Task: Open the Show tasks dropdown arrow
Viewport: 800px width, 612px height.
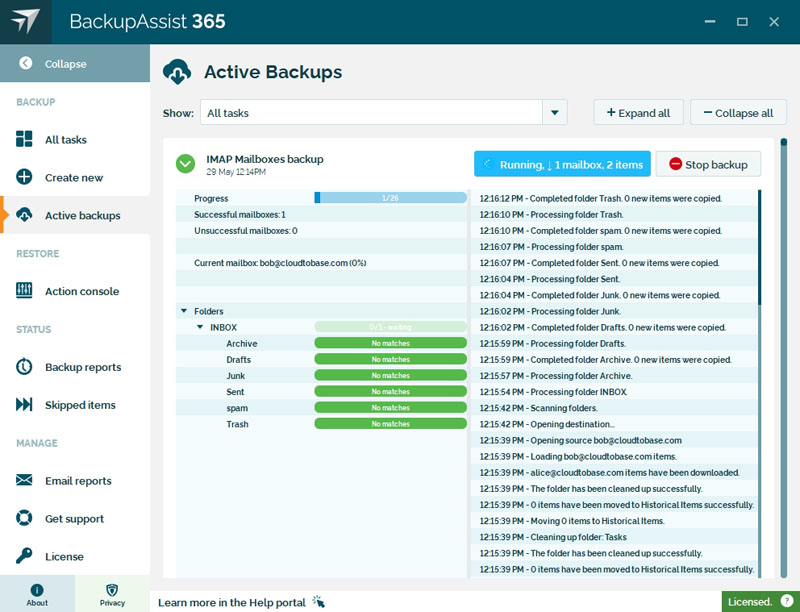Action: pyautogui.click(x=555, y=112)
